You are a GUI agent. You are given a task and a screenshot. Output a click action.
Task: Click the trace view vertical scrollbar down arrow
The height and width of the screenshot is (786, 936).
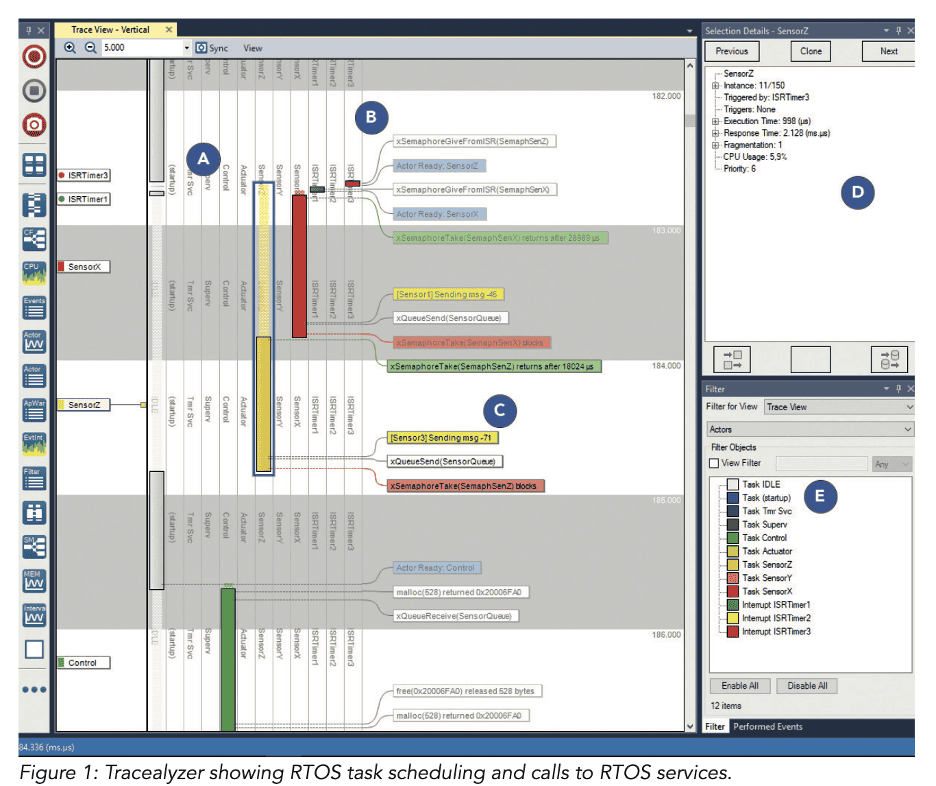coord(691,726)
